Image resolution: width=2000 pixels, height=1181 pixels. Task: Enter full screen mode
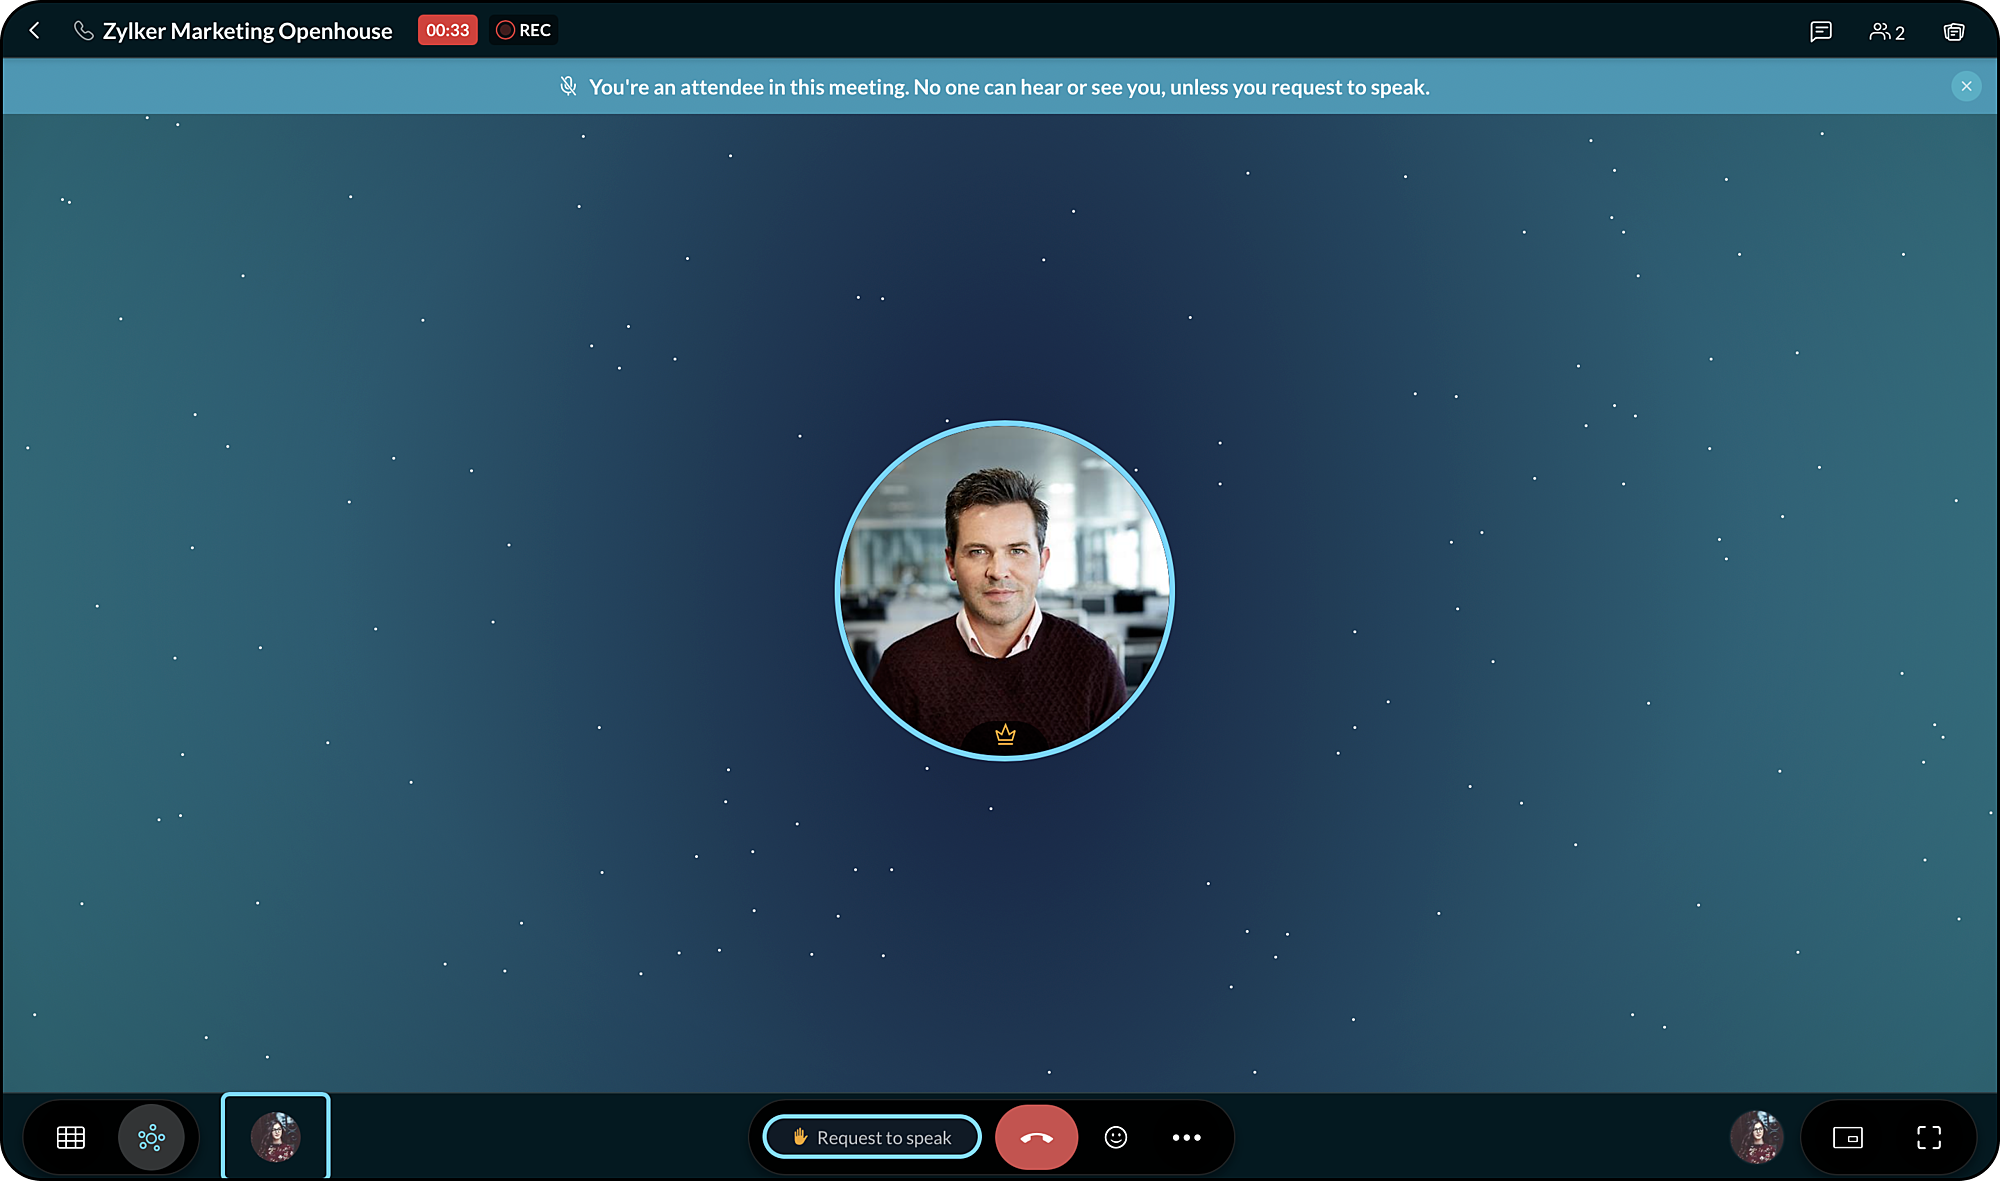pyautogui.click(x=1928, y=1137)
